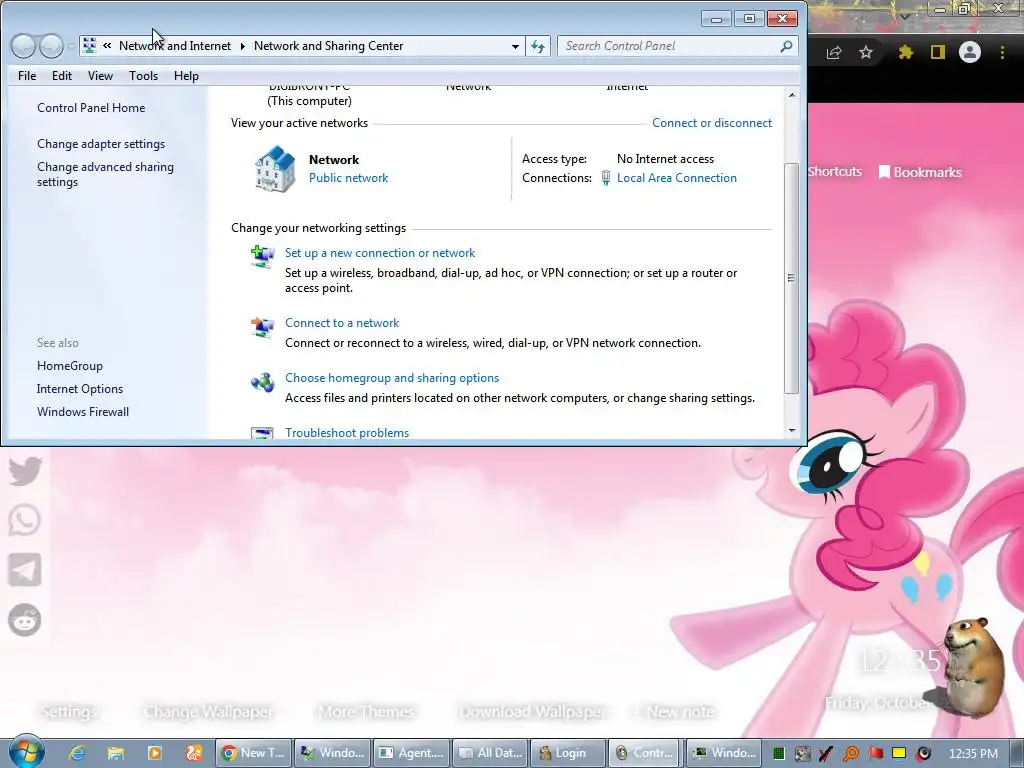The image size is (1024, 768).
Task: Click the Public network link
Action: [x=348, y=178]
